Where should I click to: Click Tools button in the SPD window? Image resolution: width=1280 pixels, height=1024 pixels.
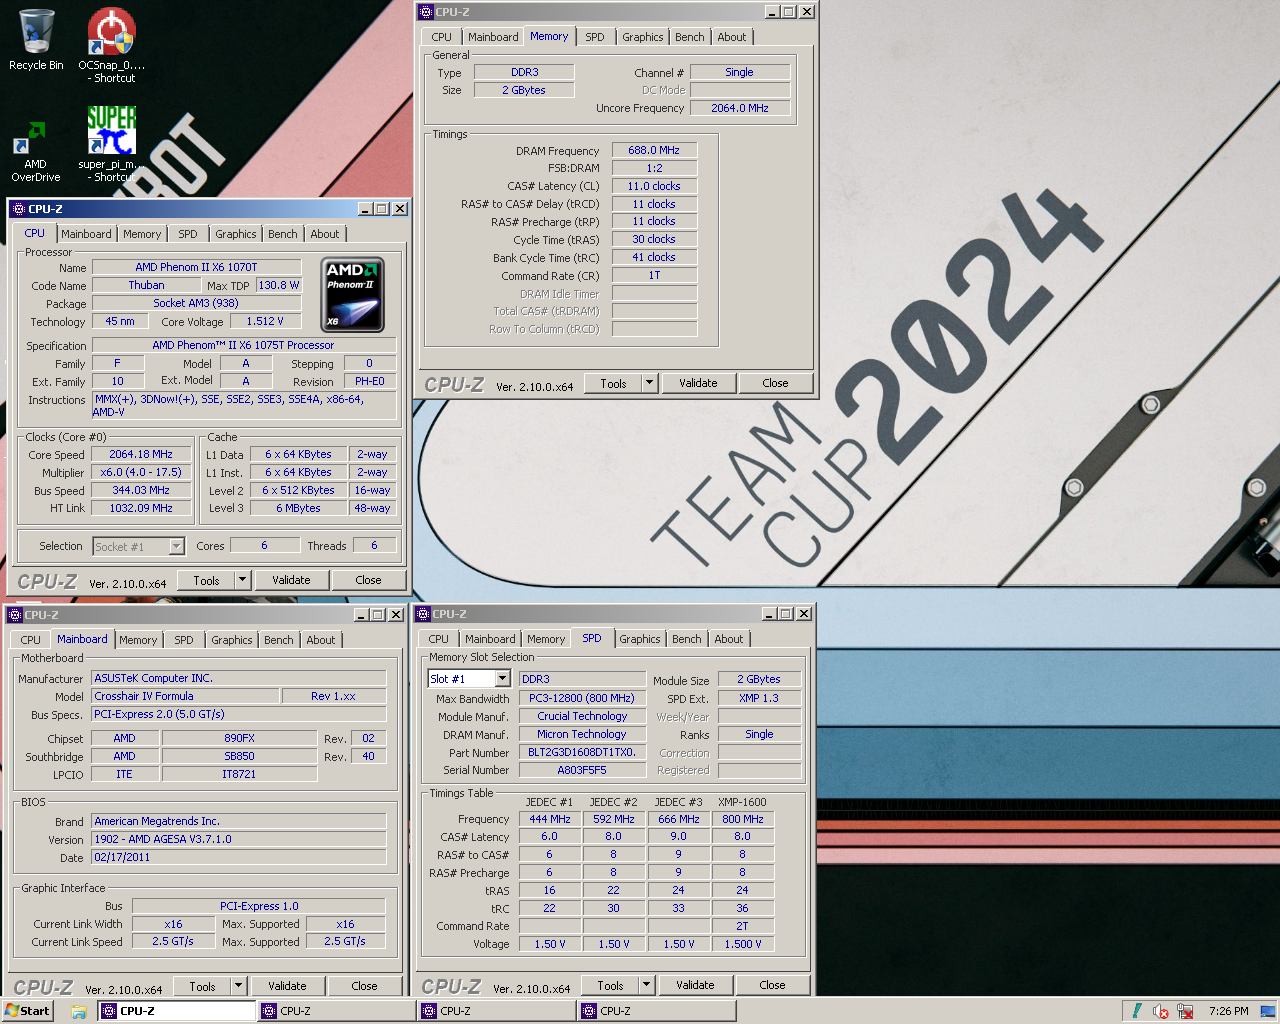(611, 985)
